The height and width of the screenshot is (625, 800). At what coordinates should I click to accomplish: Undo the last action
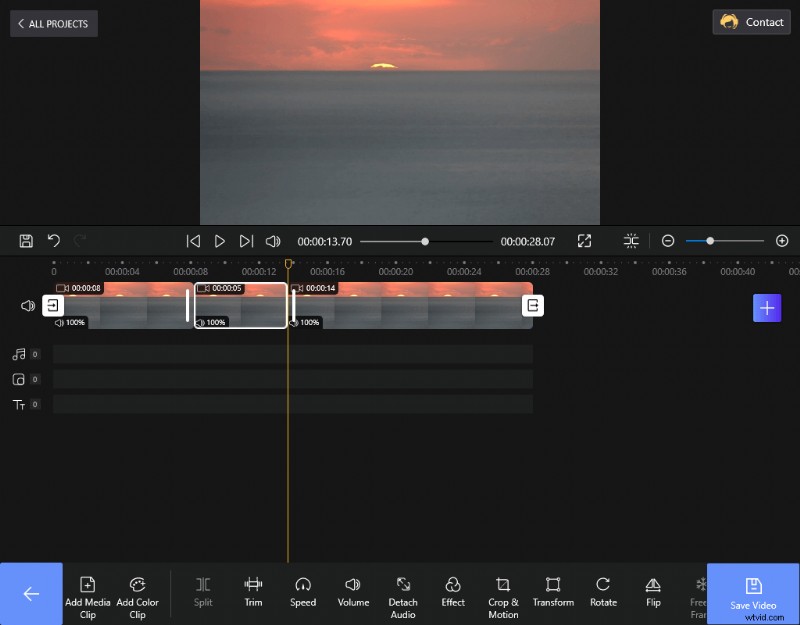tap(54, 241)
